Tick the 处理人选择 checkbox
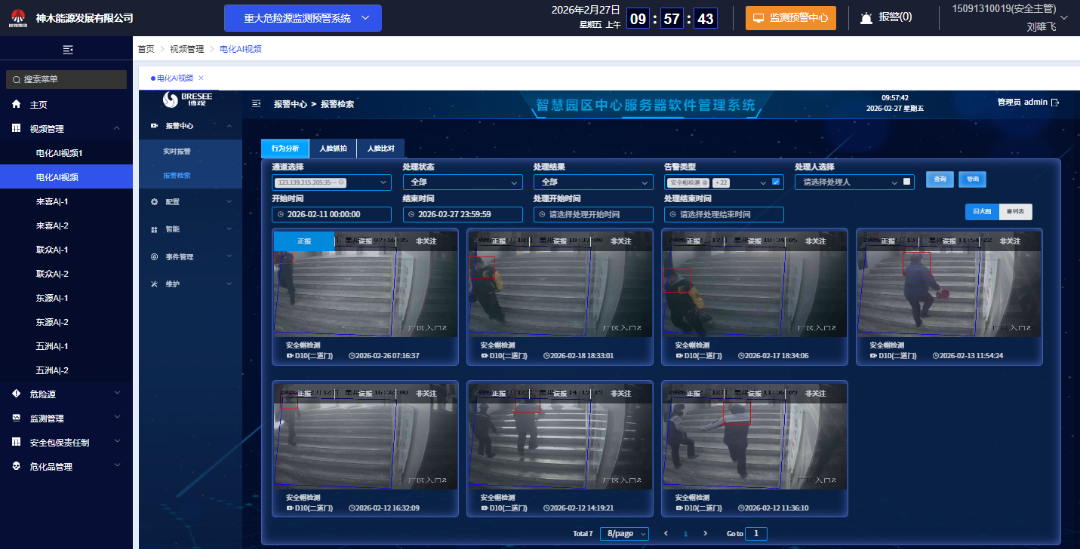 click(x=906, y=182)
